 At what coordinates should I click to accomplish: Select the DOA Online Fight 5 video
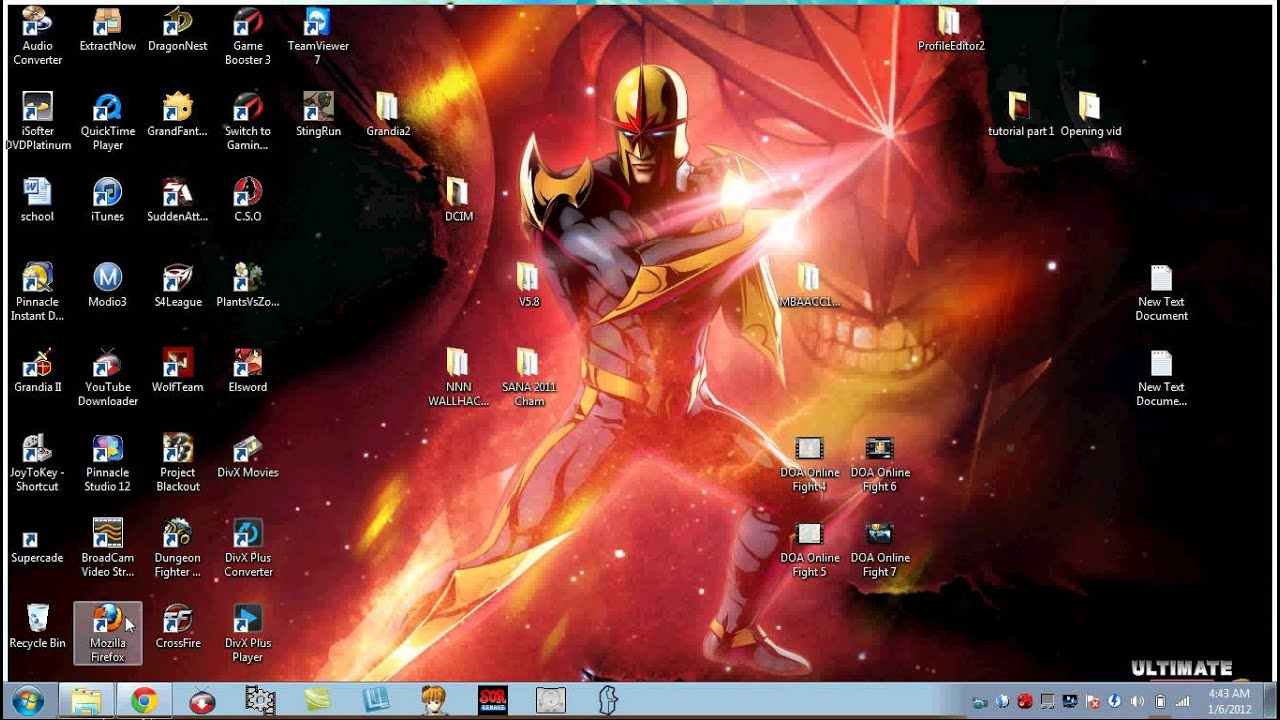pos(809,548)
